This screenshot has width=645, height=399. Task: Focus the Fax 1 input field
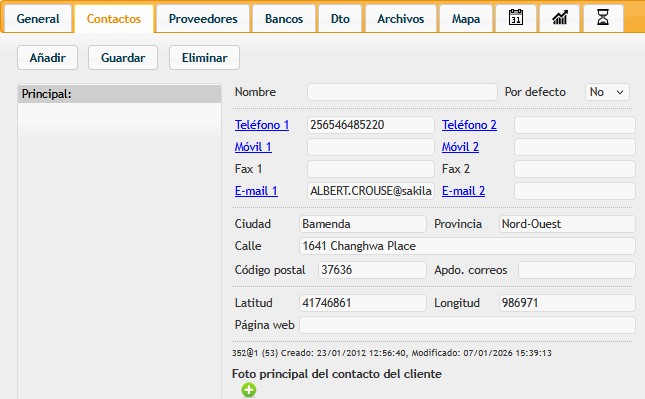pyautogui.click(x=371, y=169)
